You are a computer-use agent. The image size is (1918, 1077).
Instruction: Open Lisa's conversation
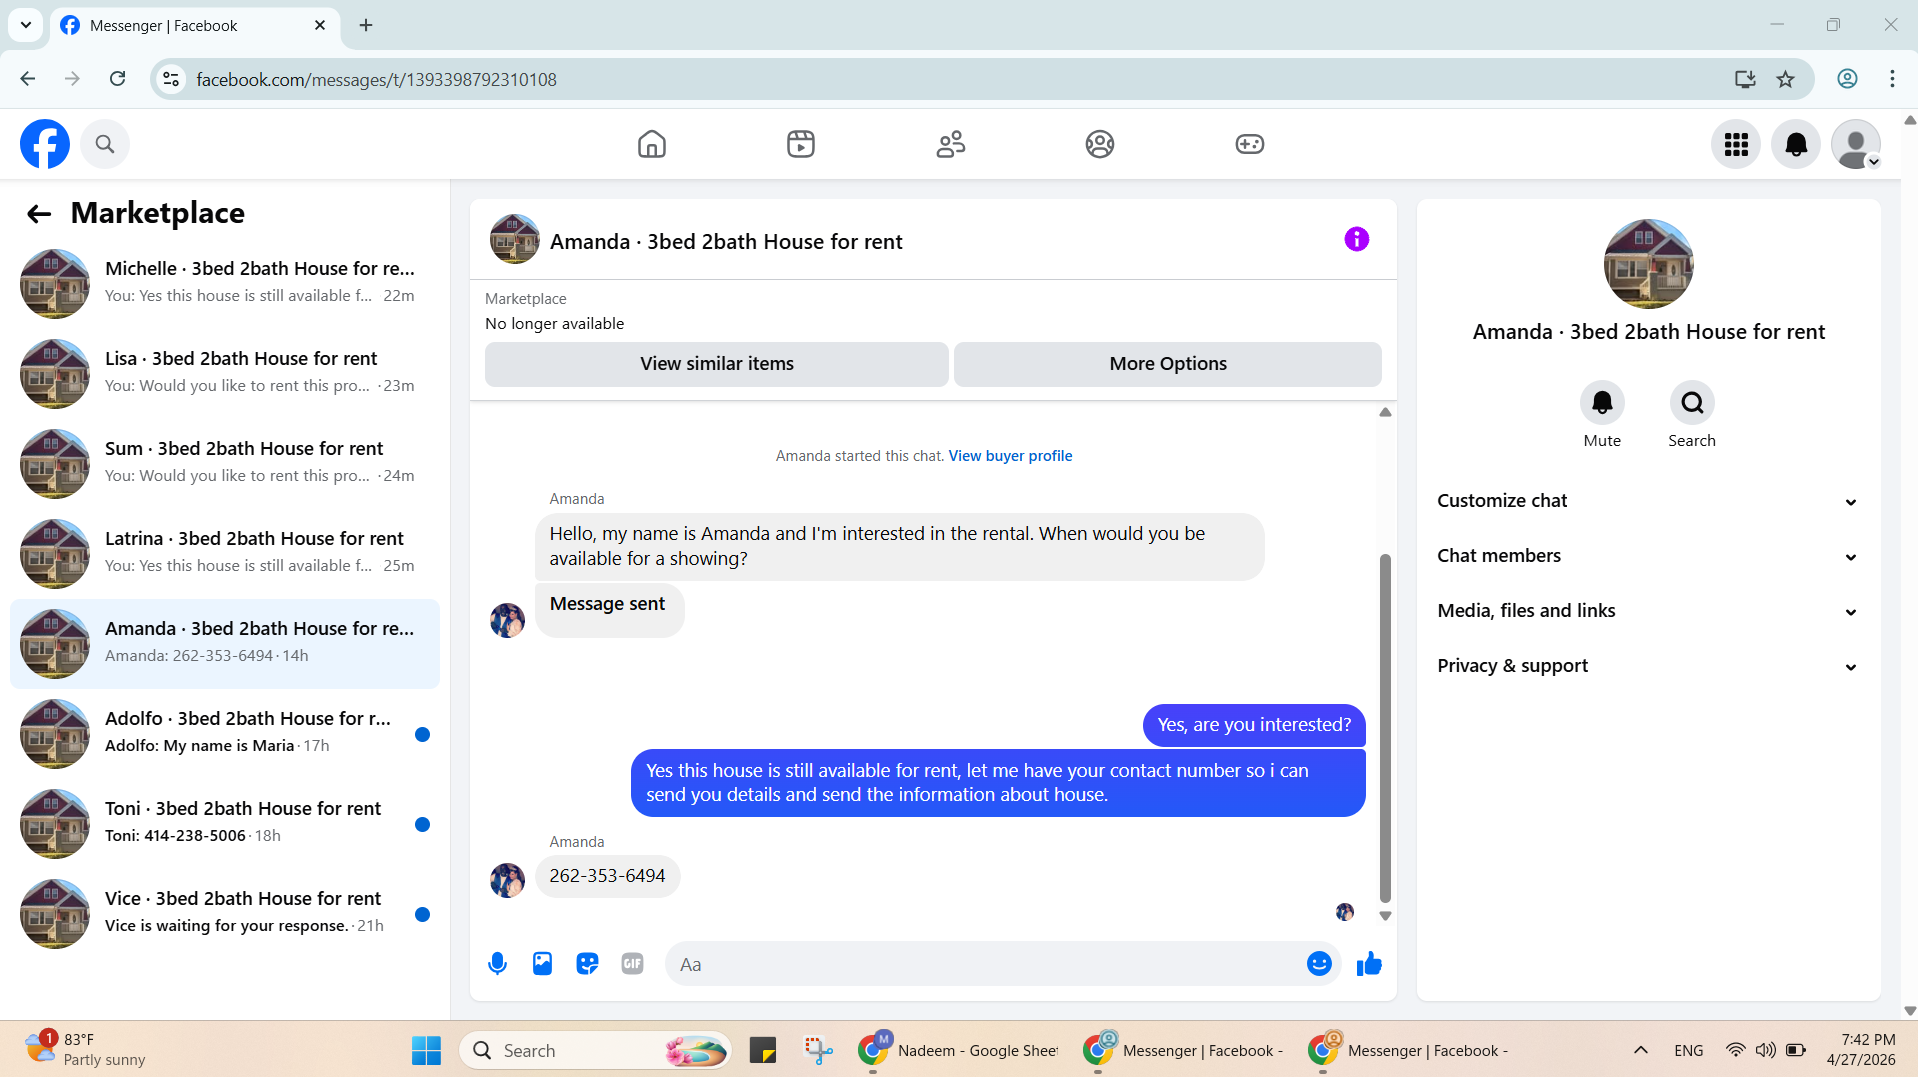[225, 374]
